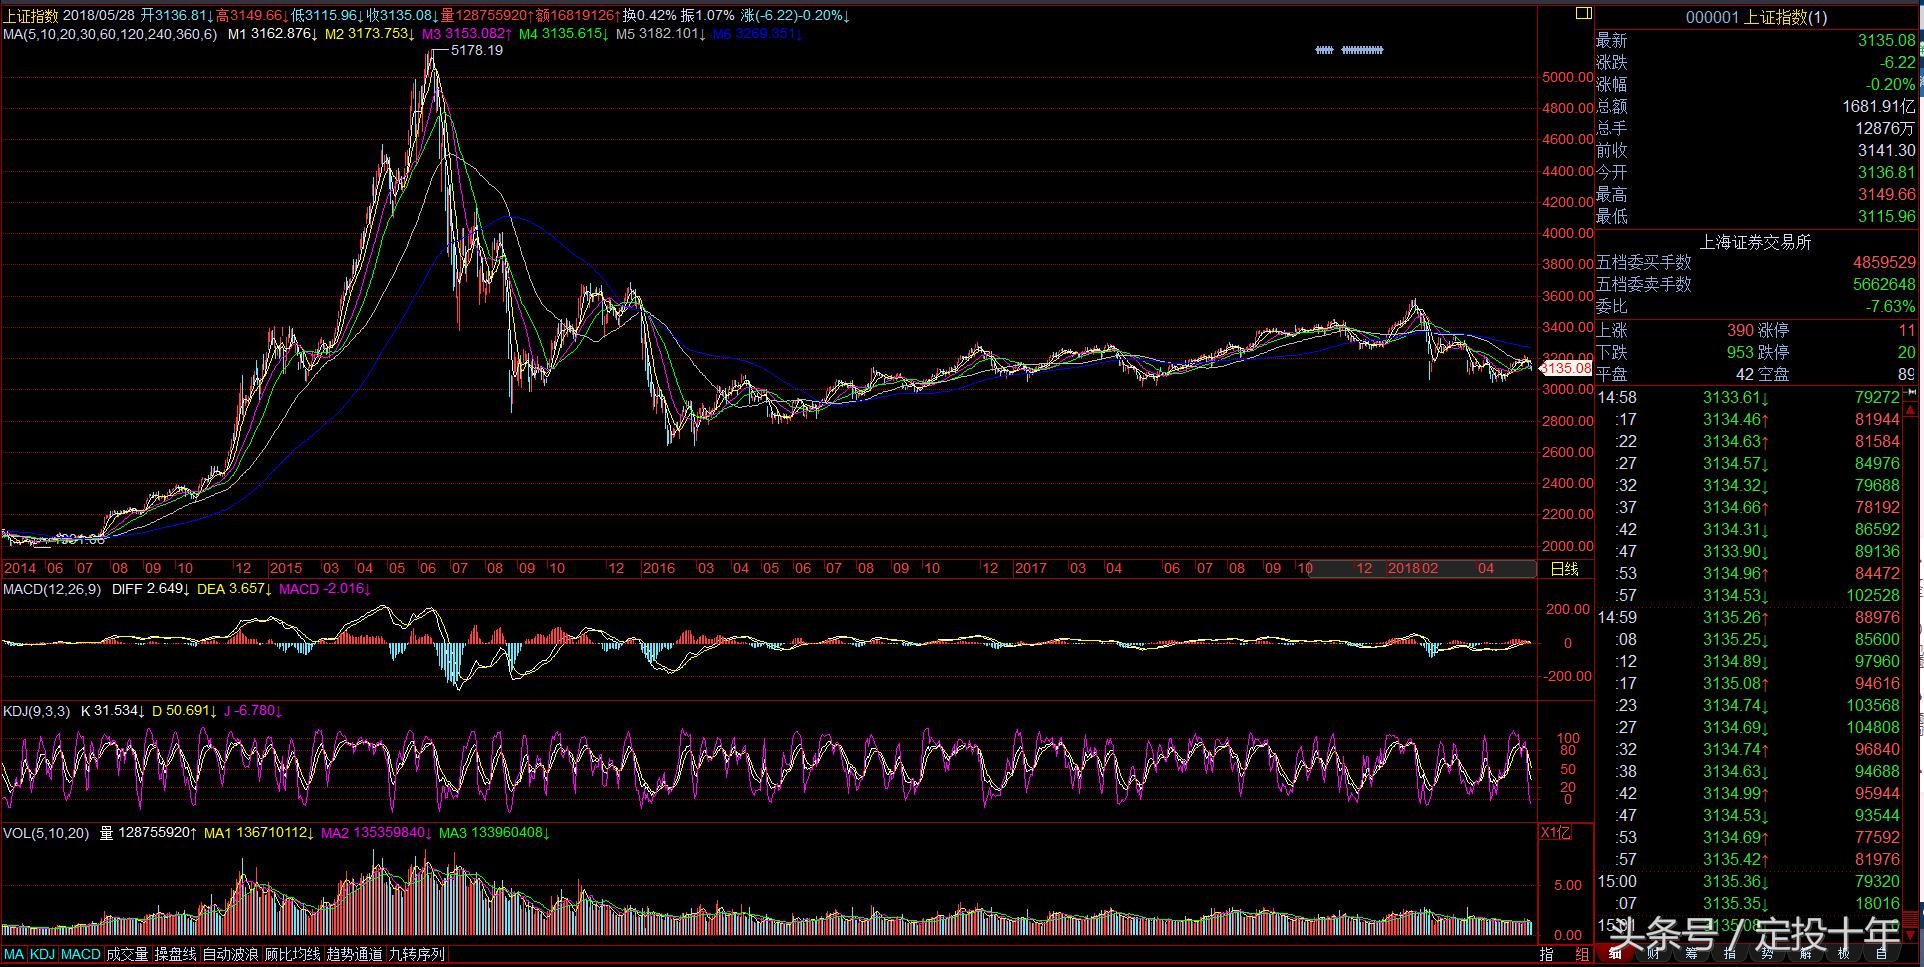Screen dimensions: 1924x967
Task: Click the 上涨 count 390
Action: (1740, 330)
